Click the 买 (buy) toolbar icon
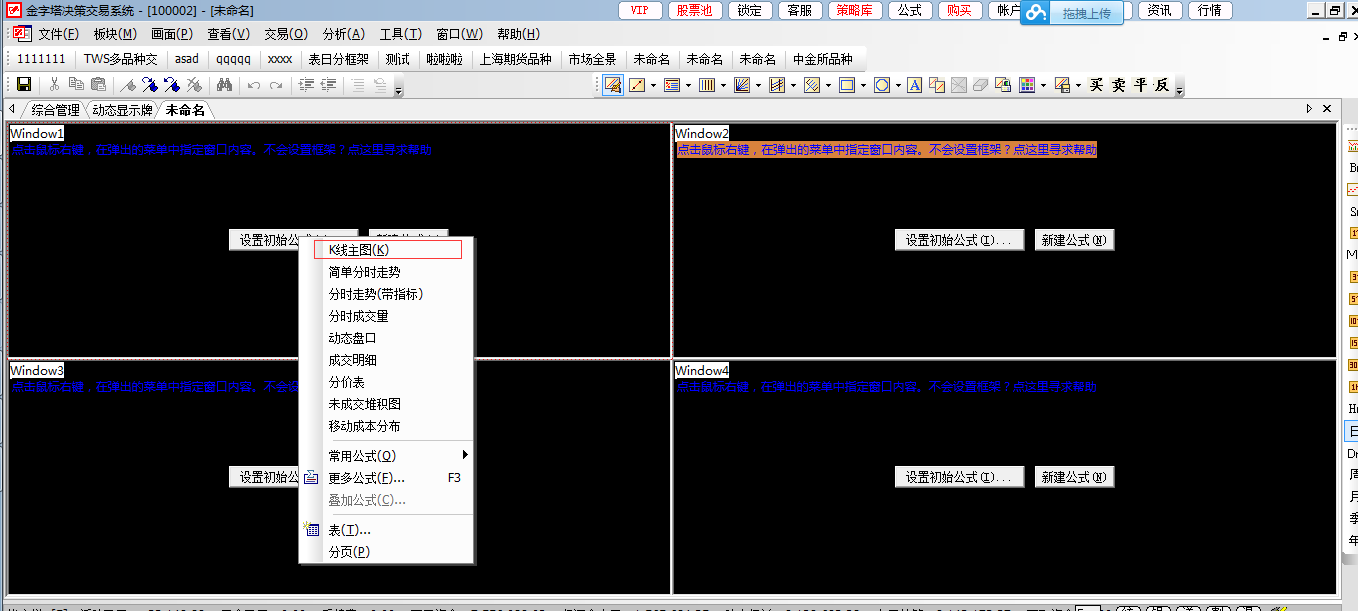 (x=1096, y=85)
